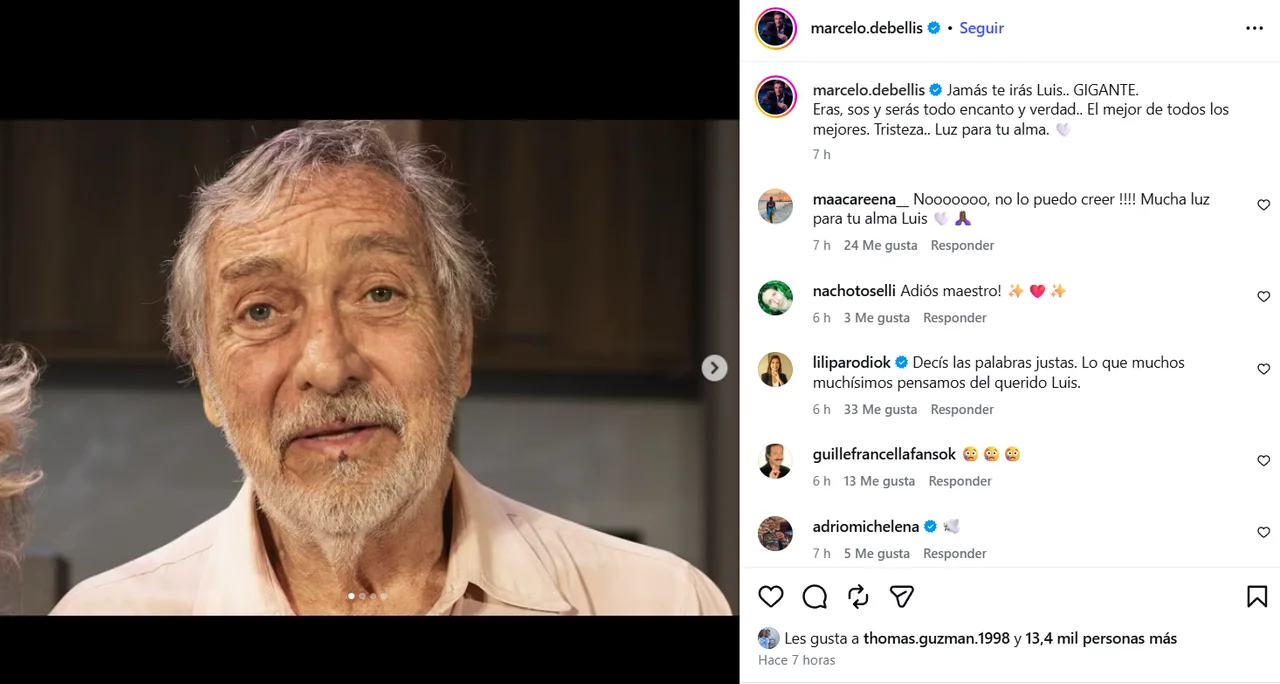1280x684 pixels.
Task: Open nachotoselli's profile avatar
Action: pos(775,298)
